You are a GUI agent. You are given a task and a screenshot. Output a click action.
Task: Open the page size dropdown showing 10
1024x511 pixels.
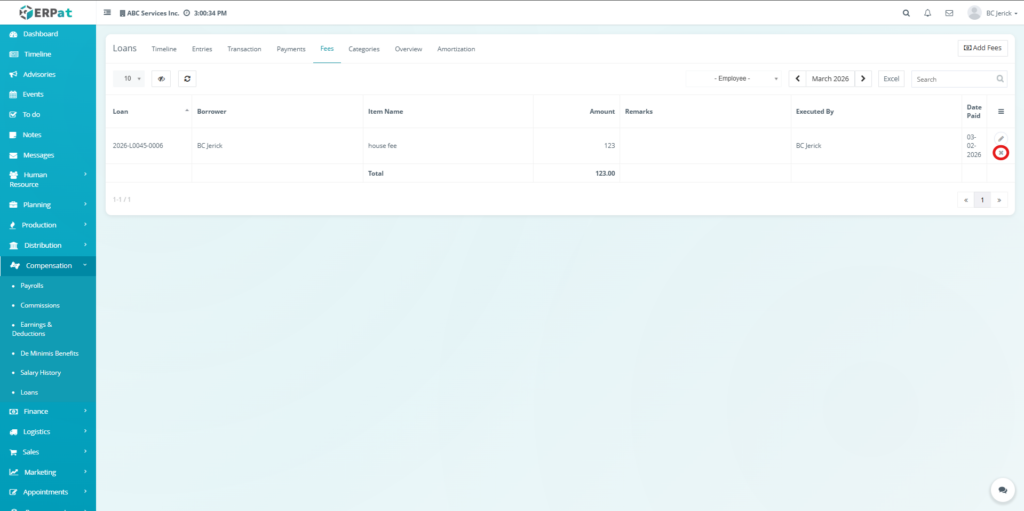pyautogui.click(x=130, y=78)
